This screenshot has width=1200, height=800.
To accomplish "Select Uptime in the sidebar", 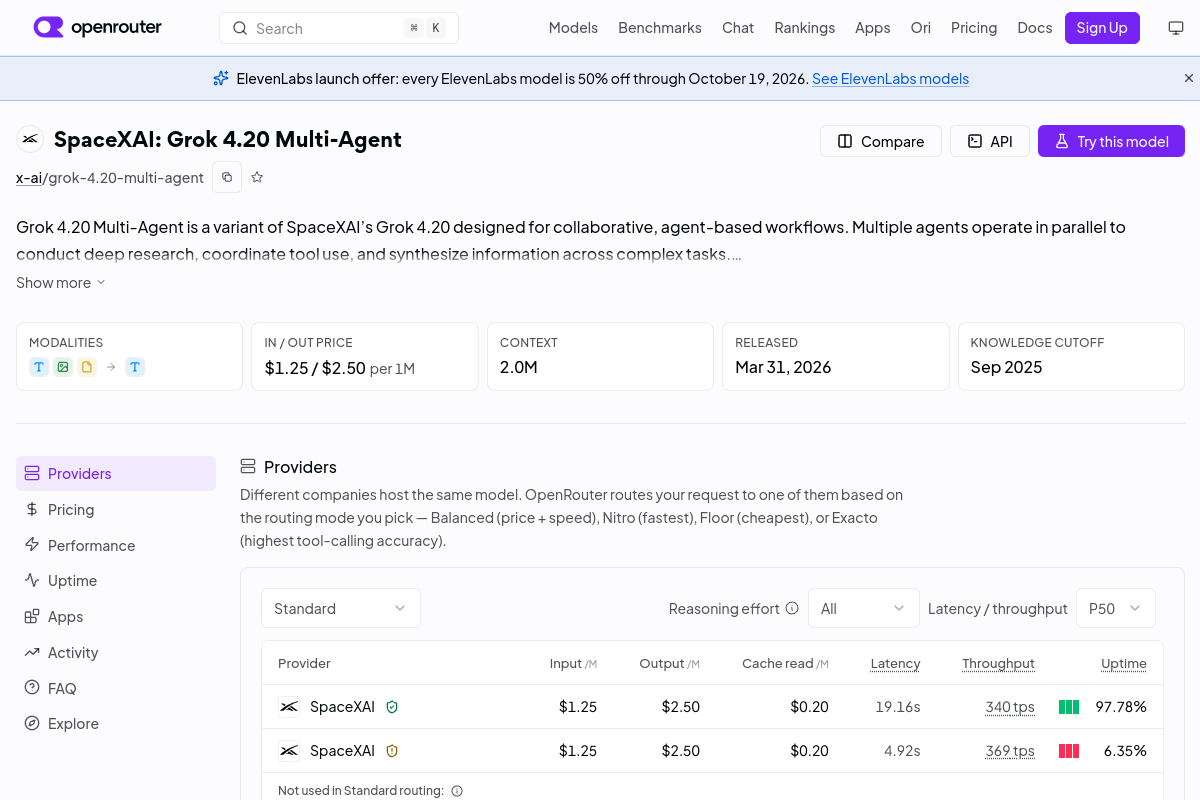I will [x=116, y=581].
